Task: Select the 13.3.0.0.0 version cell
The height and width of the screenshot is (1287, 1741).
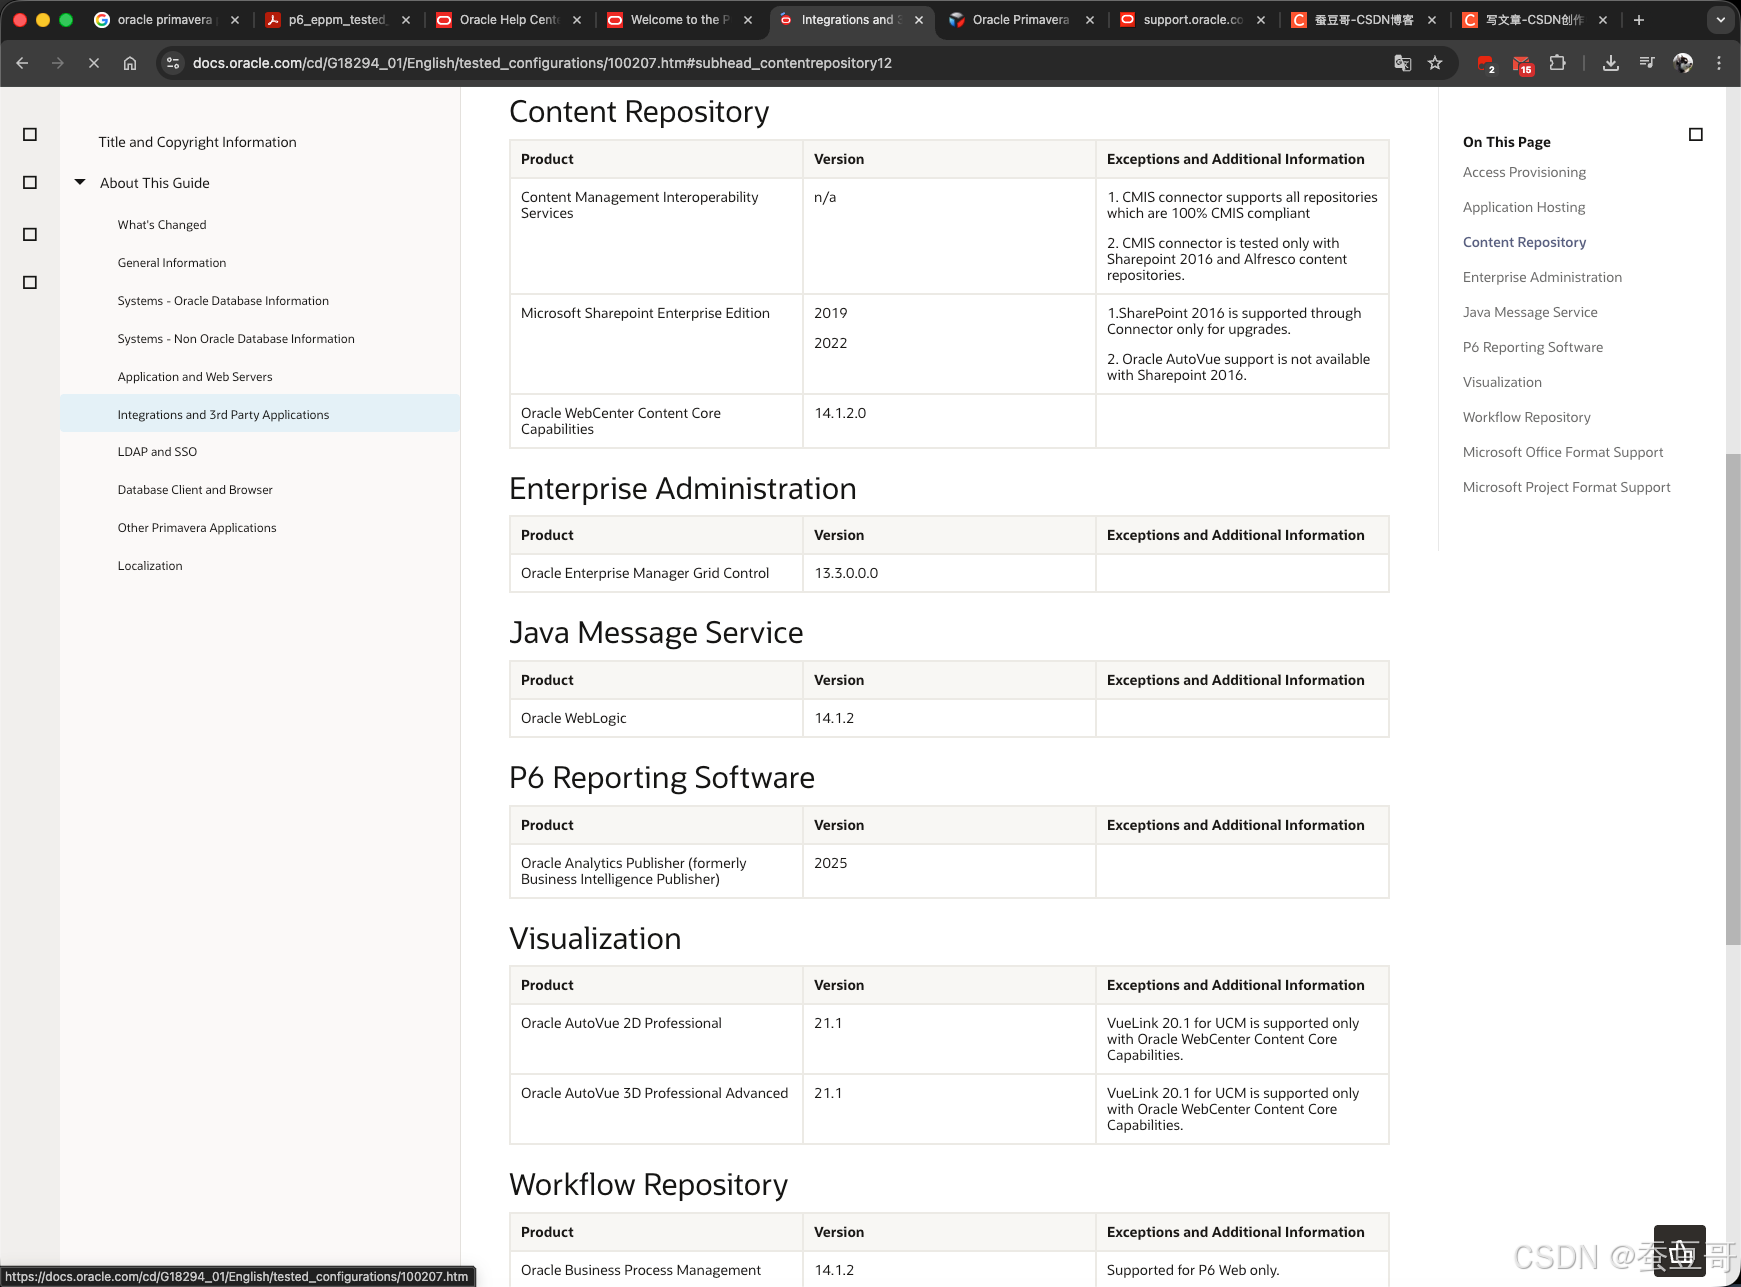Action: click(949, 573)
